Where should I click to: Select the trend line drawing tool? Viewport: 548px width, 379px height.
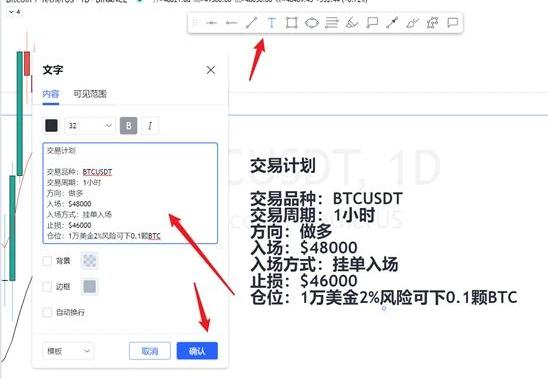tap(251, 23)
